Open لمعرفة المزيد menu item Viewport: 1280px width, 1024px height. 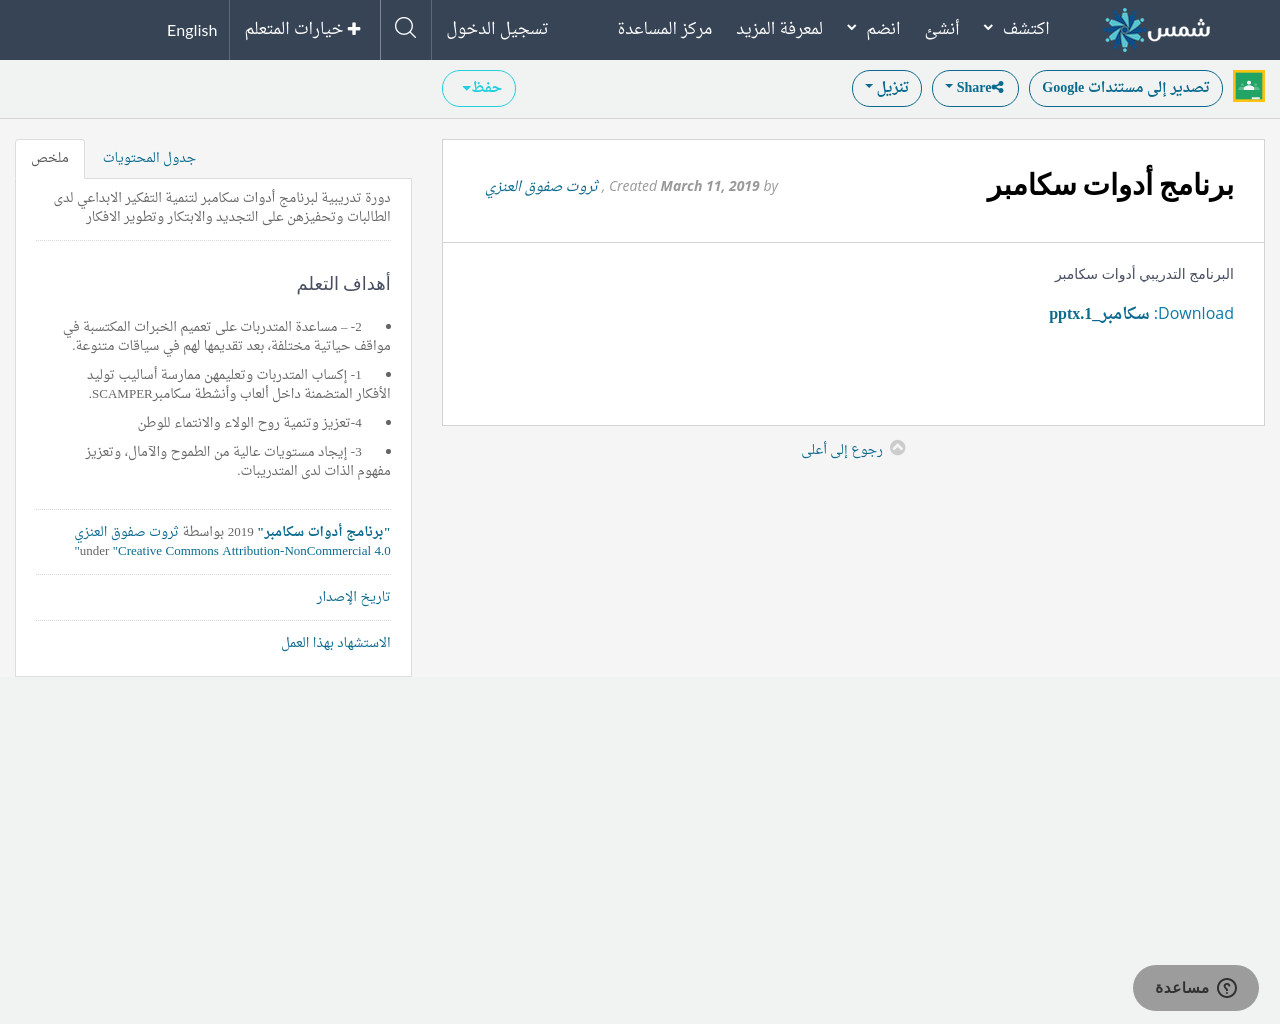[x=780, y=28]
